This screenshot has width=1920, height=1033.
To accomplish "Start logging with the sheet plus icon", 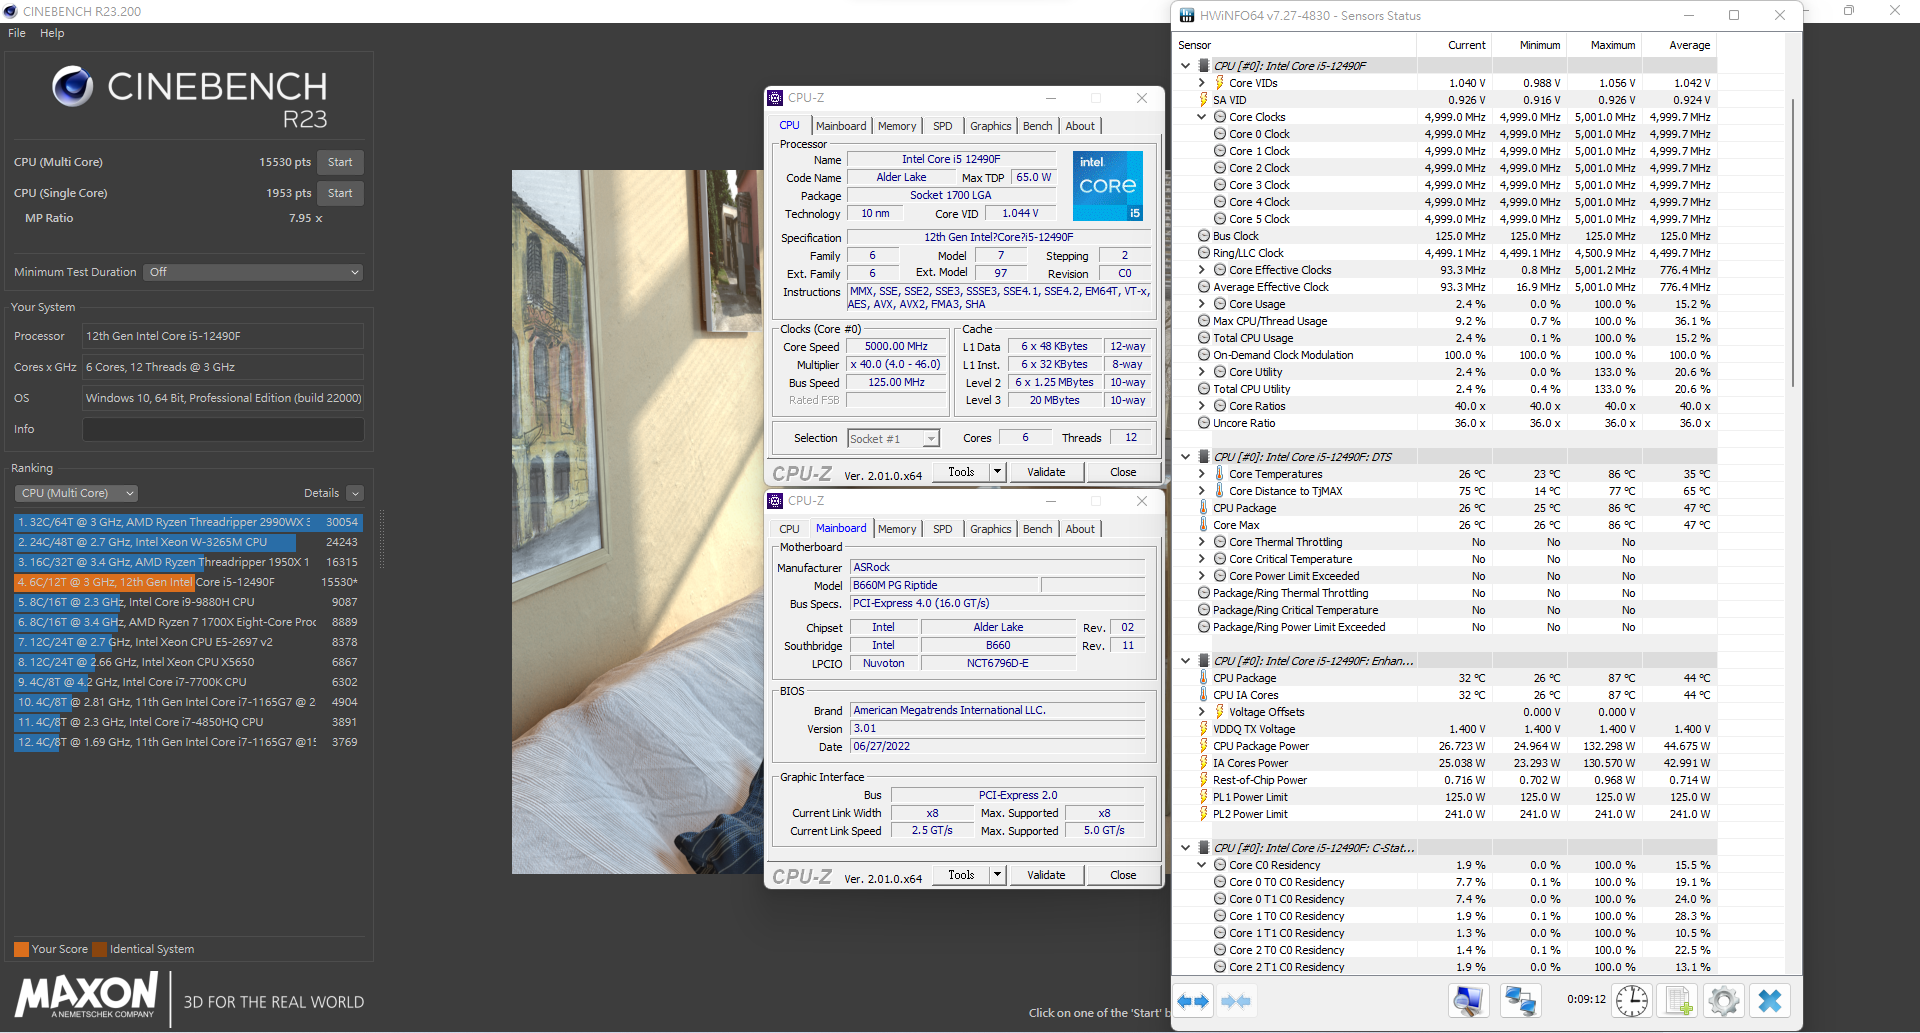I will point(1679,1001).
